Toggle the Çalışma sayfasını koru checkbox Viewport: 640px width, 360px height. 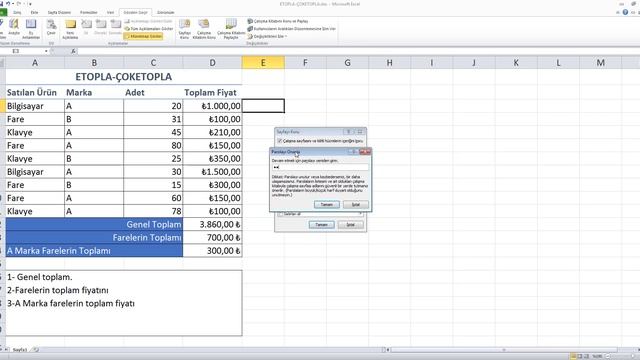280,141
